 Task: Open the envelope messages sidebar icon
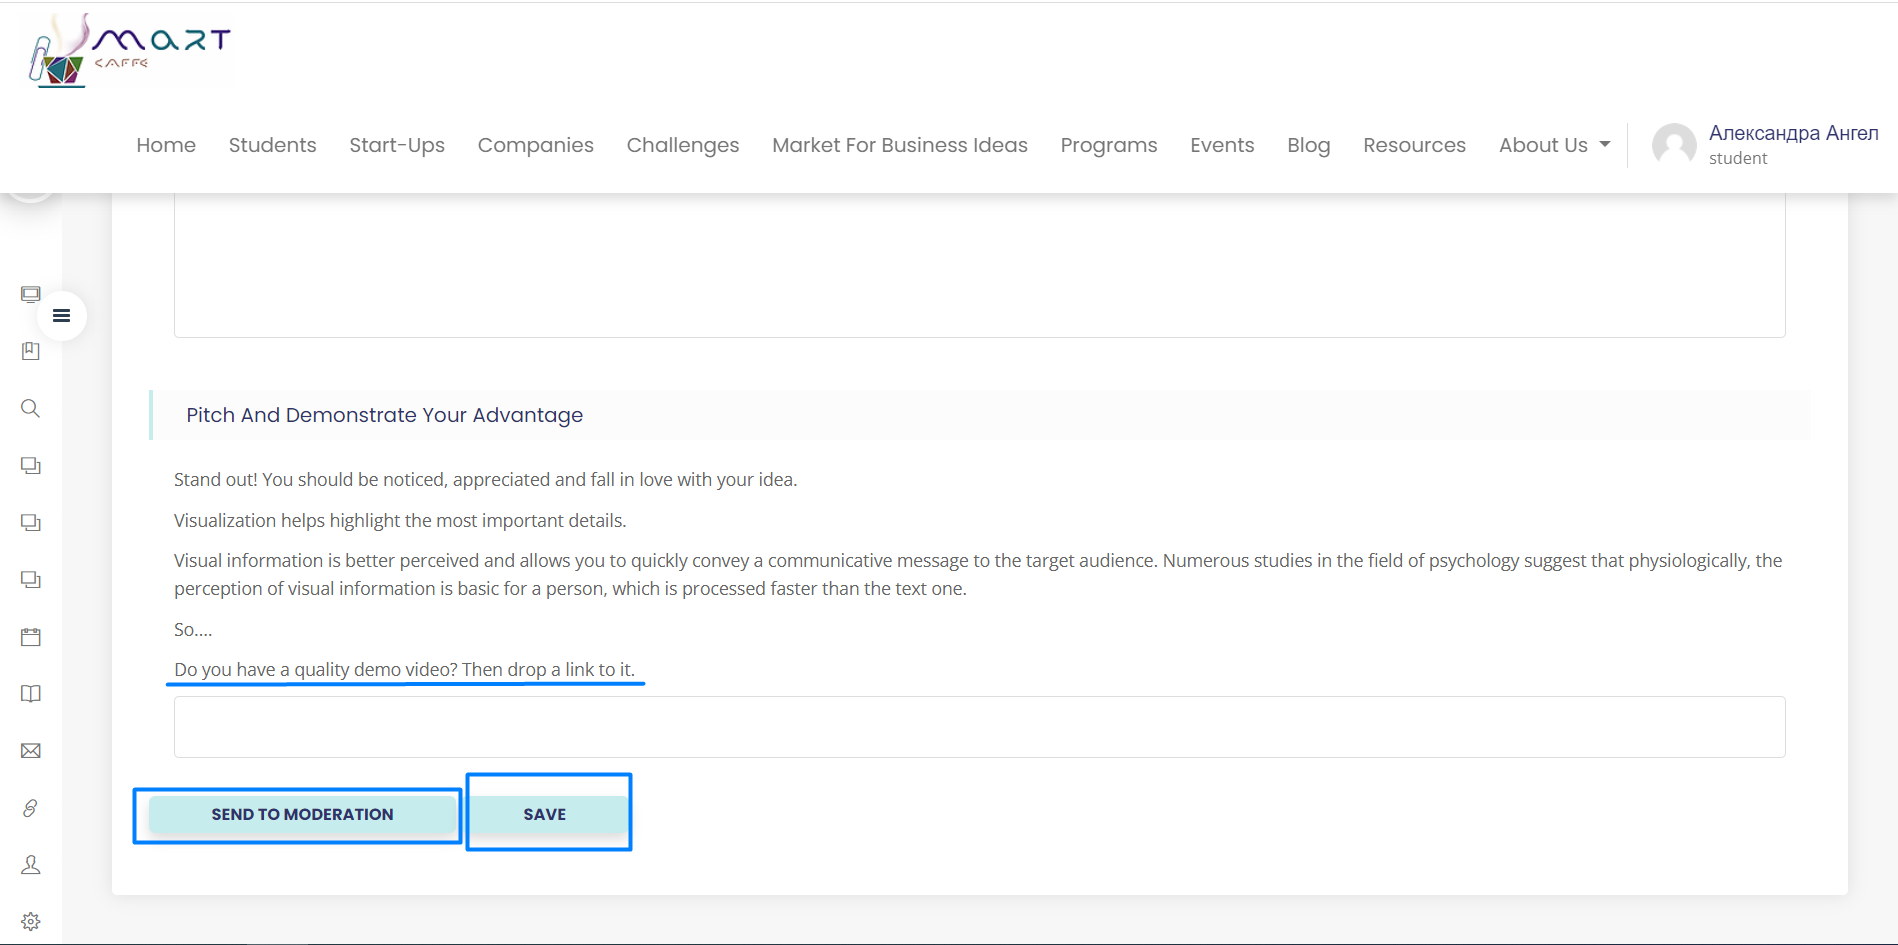pos(31,751)
